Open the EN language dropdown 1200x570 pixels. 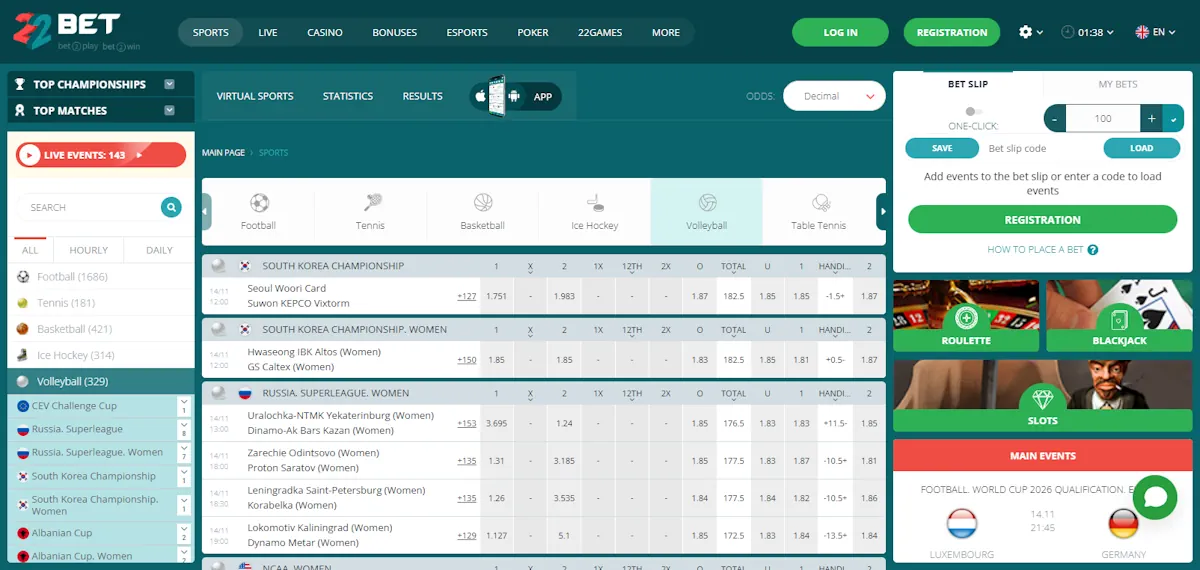tap(1156, 32)
